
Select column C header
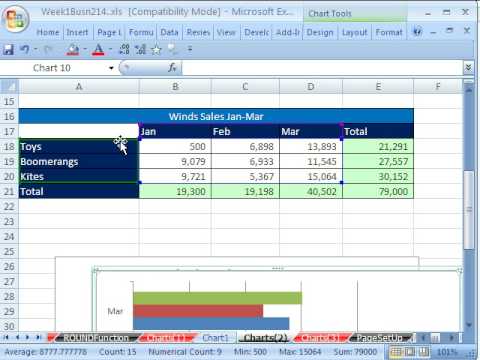pyautogui.click(x=245, y=87)
